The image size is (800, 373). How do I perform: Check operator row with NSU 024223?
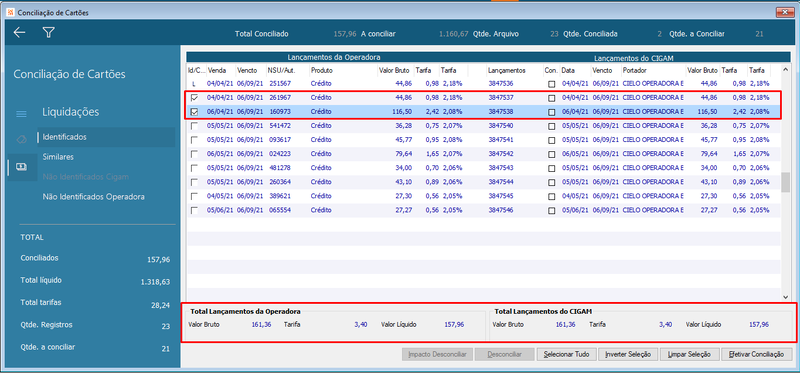[194, 154]
